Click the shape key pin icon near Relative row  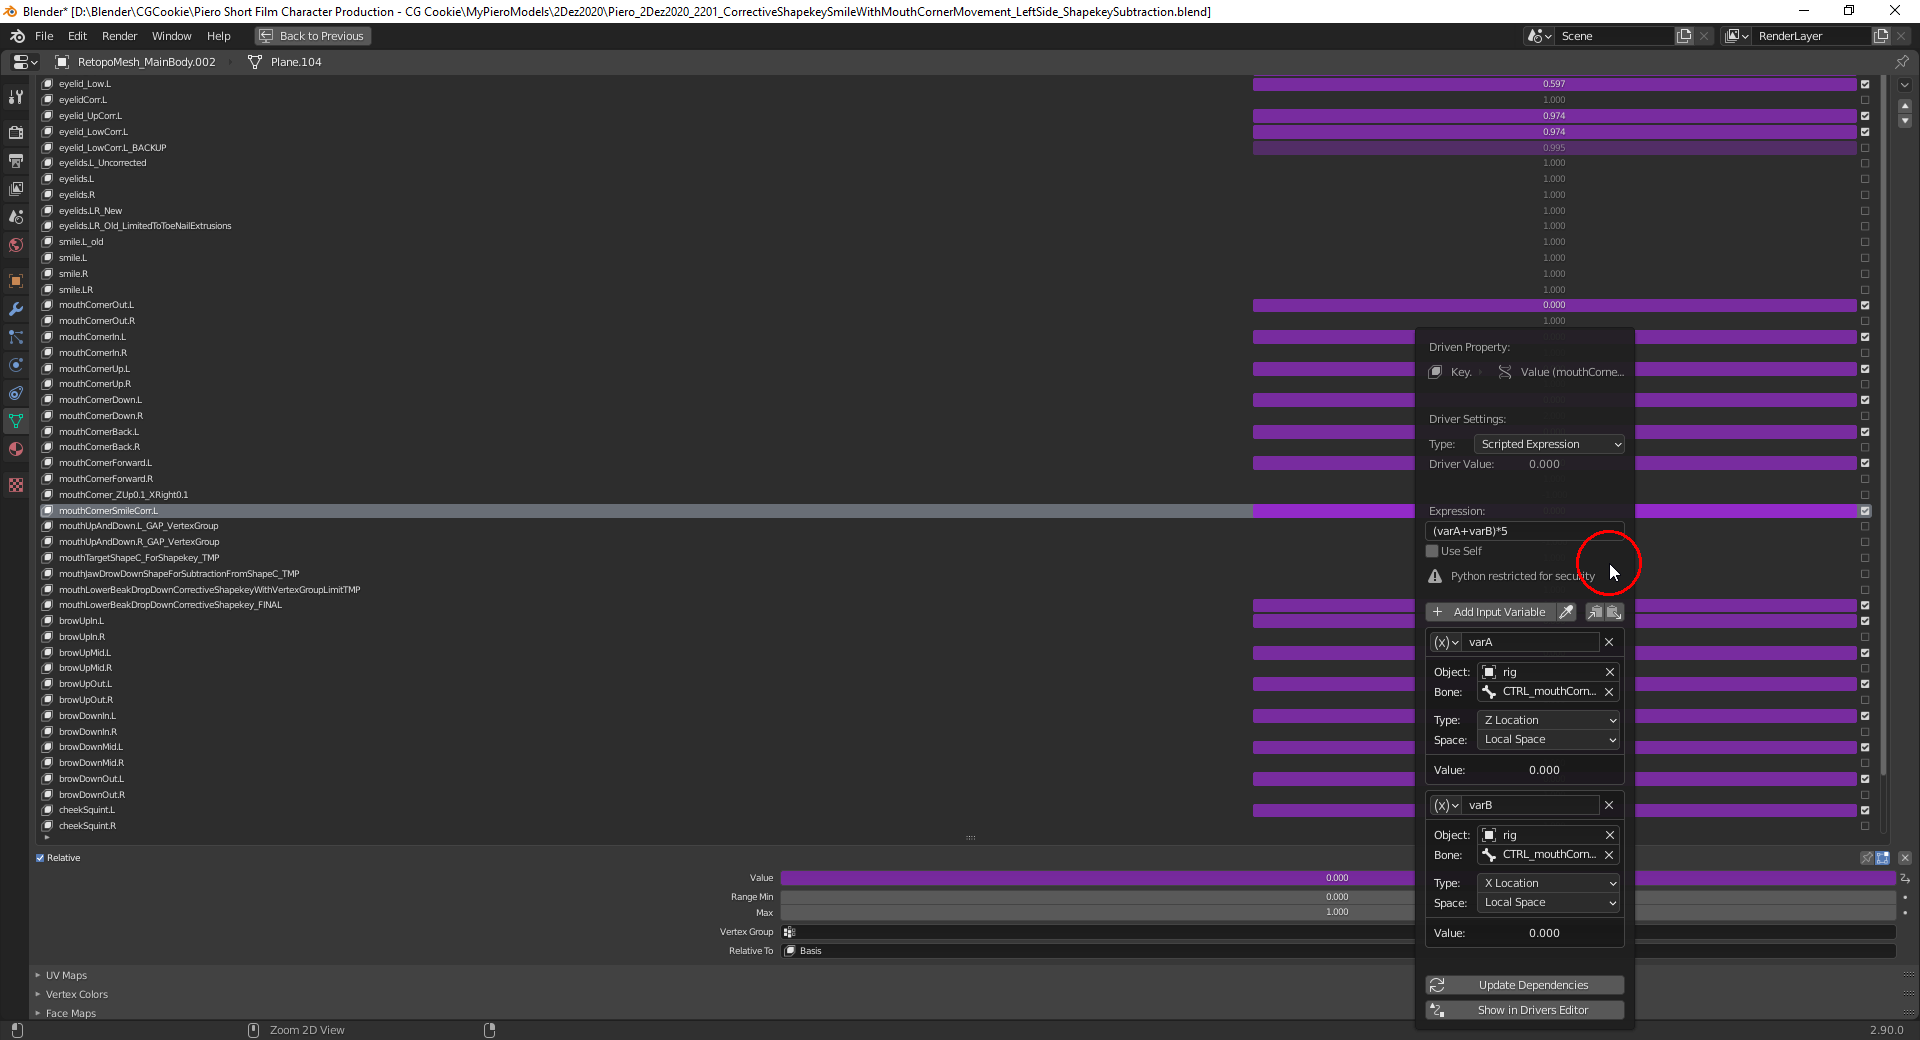(x=1866, y=858)
